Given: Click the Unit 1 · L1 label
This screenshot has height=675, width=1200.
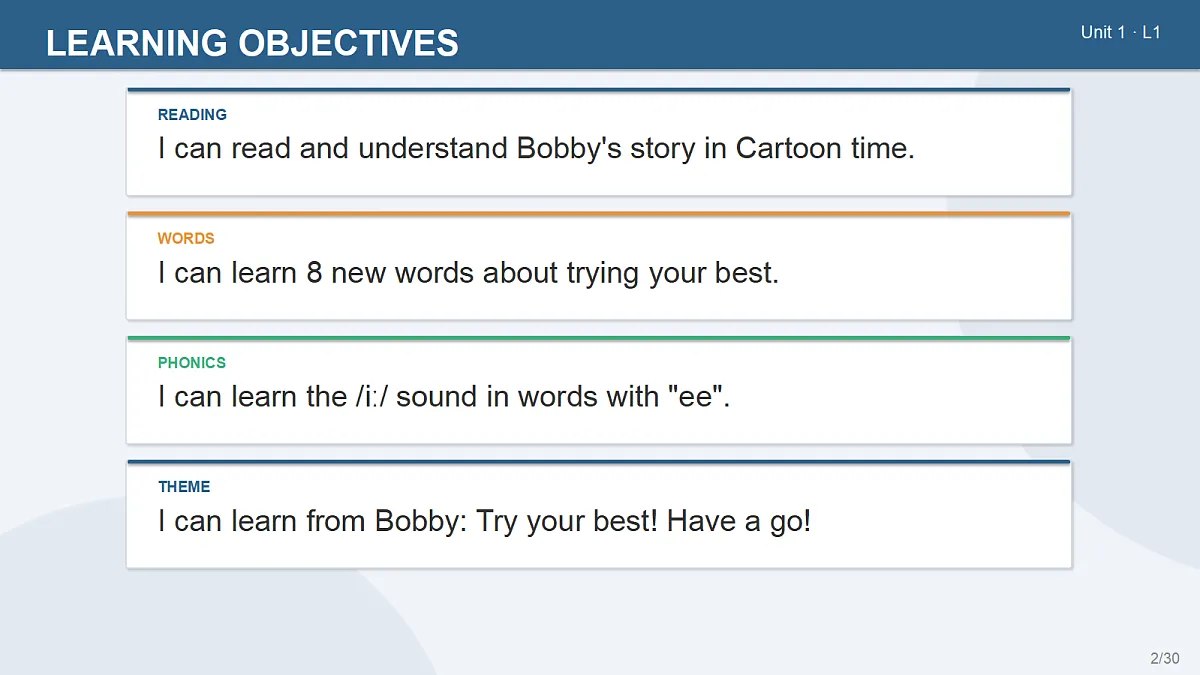Looking at the screenshot, I should pos(1120,32).
